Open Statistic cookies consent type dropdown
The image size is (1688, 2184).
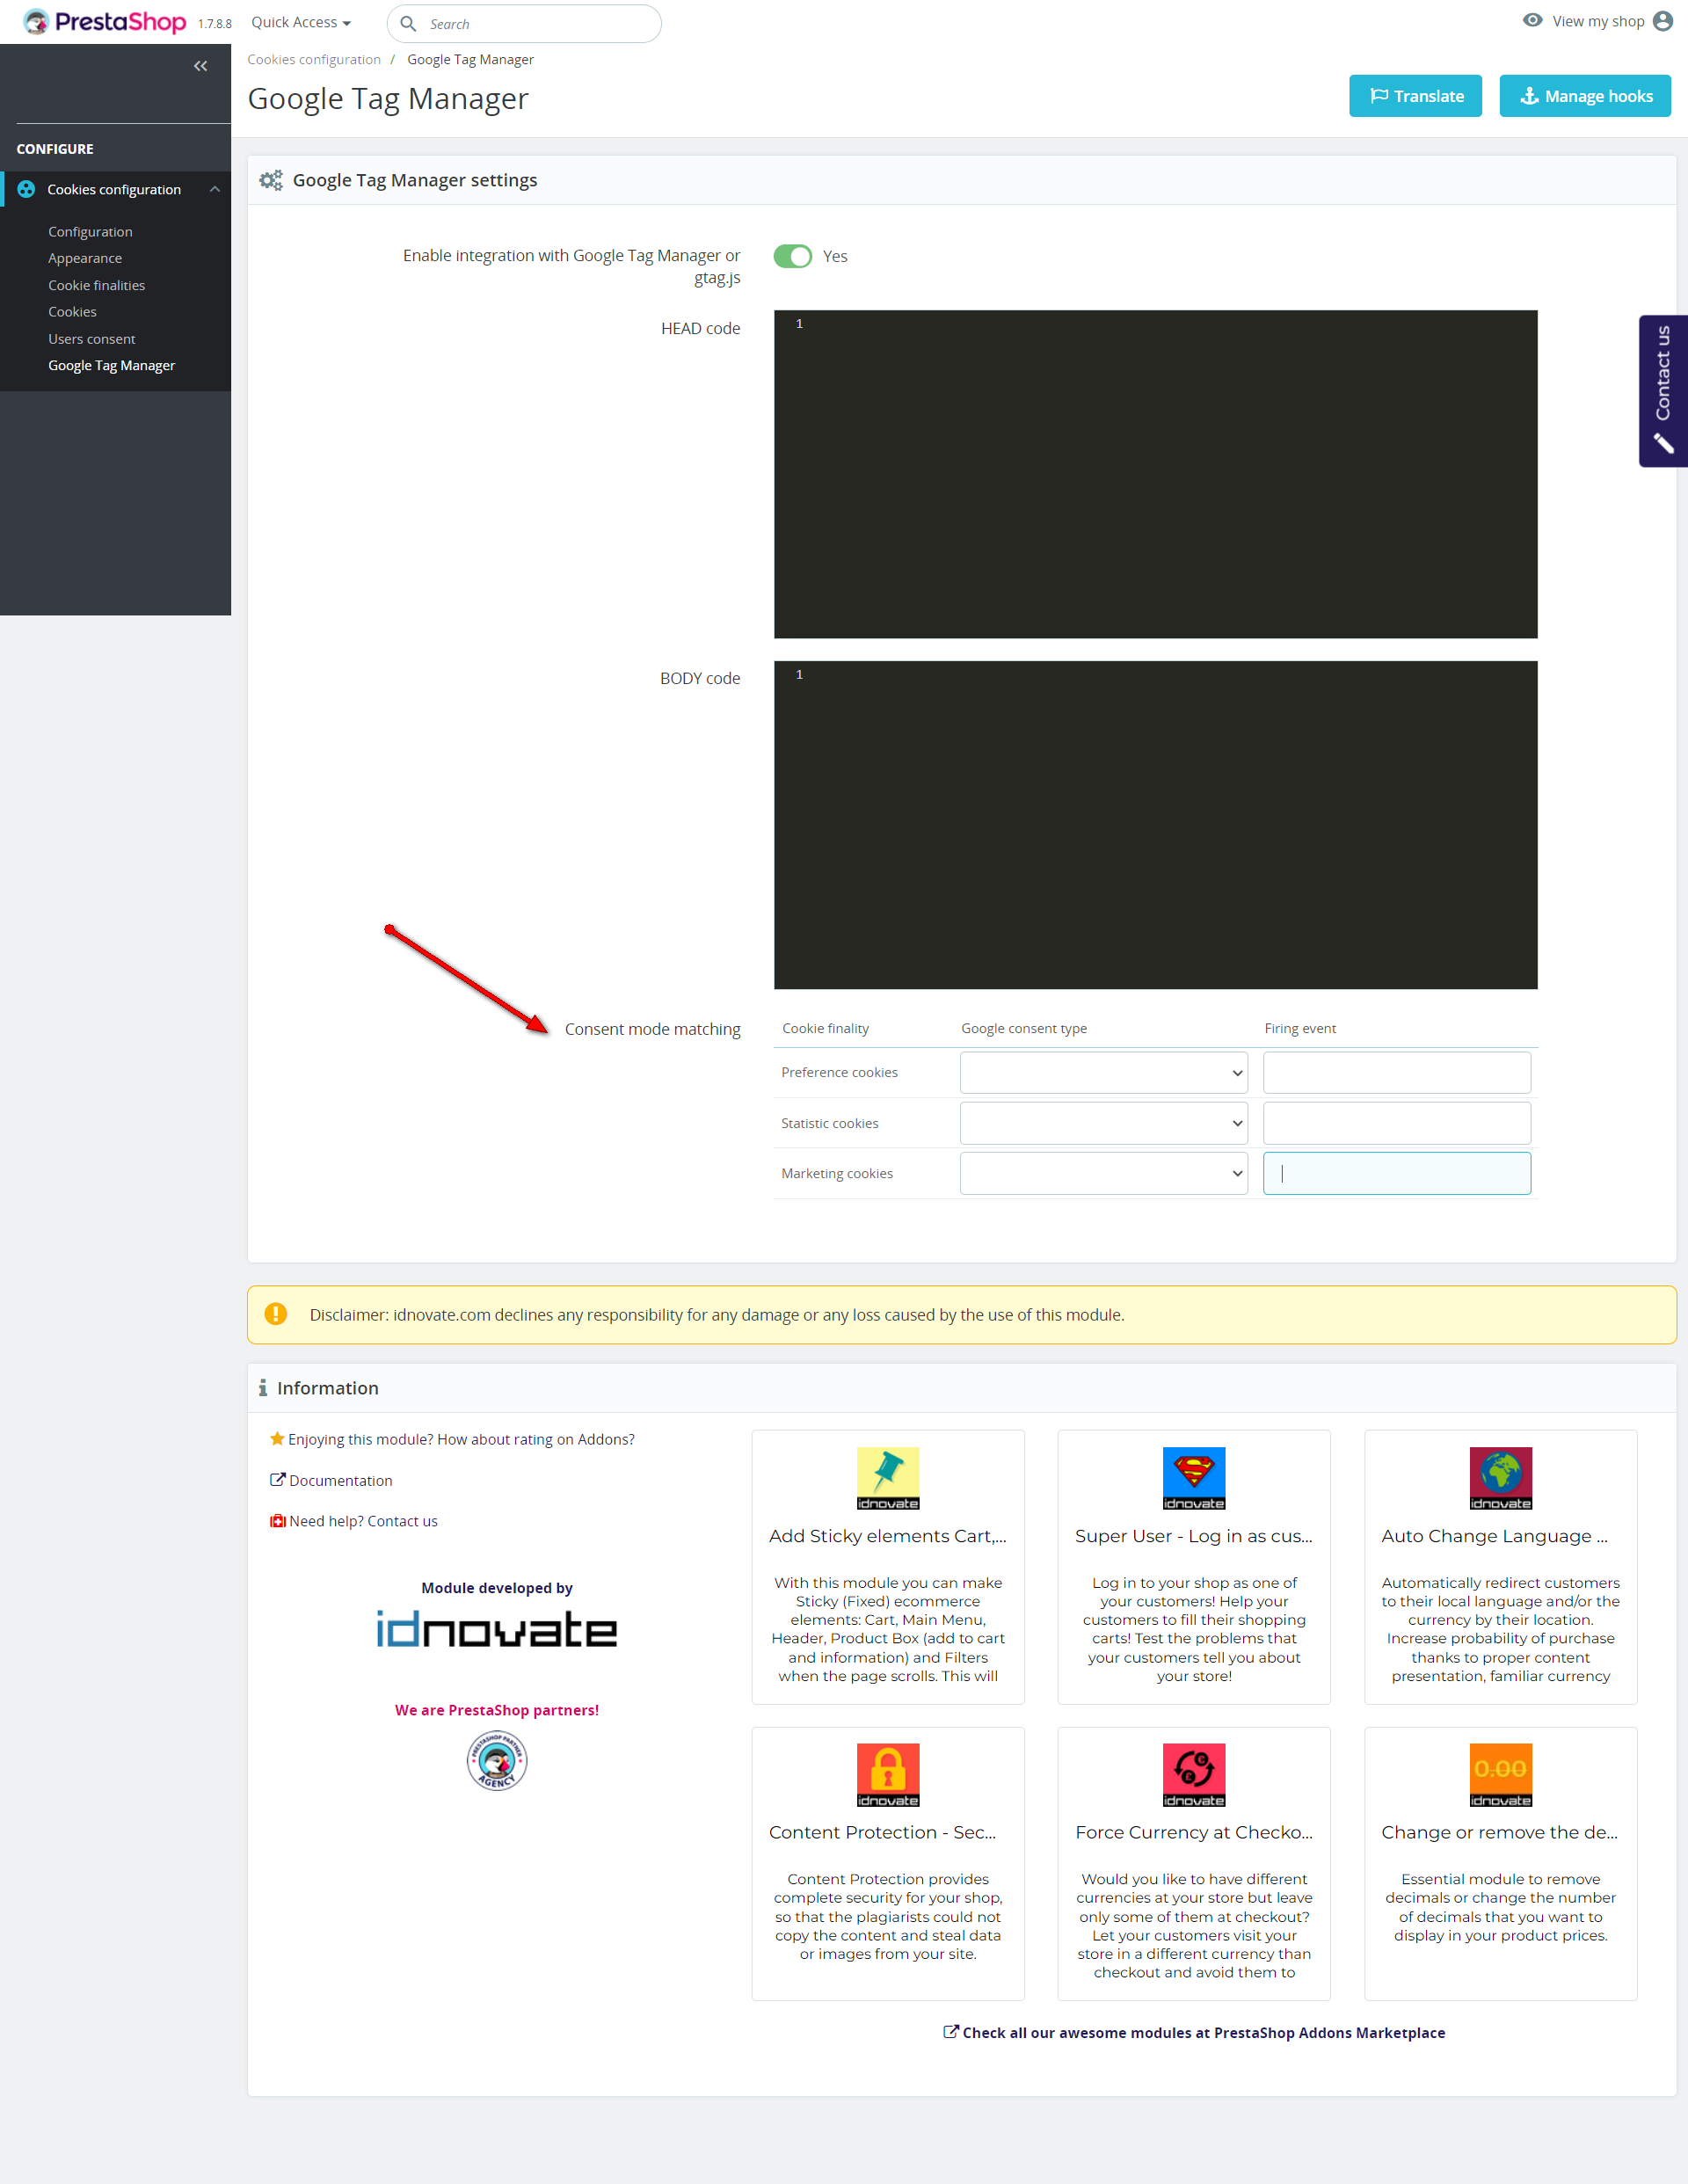pyautogui.click(x=1103, y=1123)
